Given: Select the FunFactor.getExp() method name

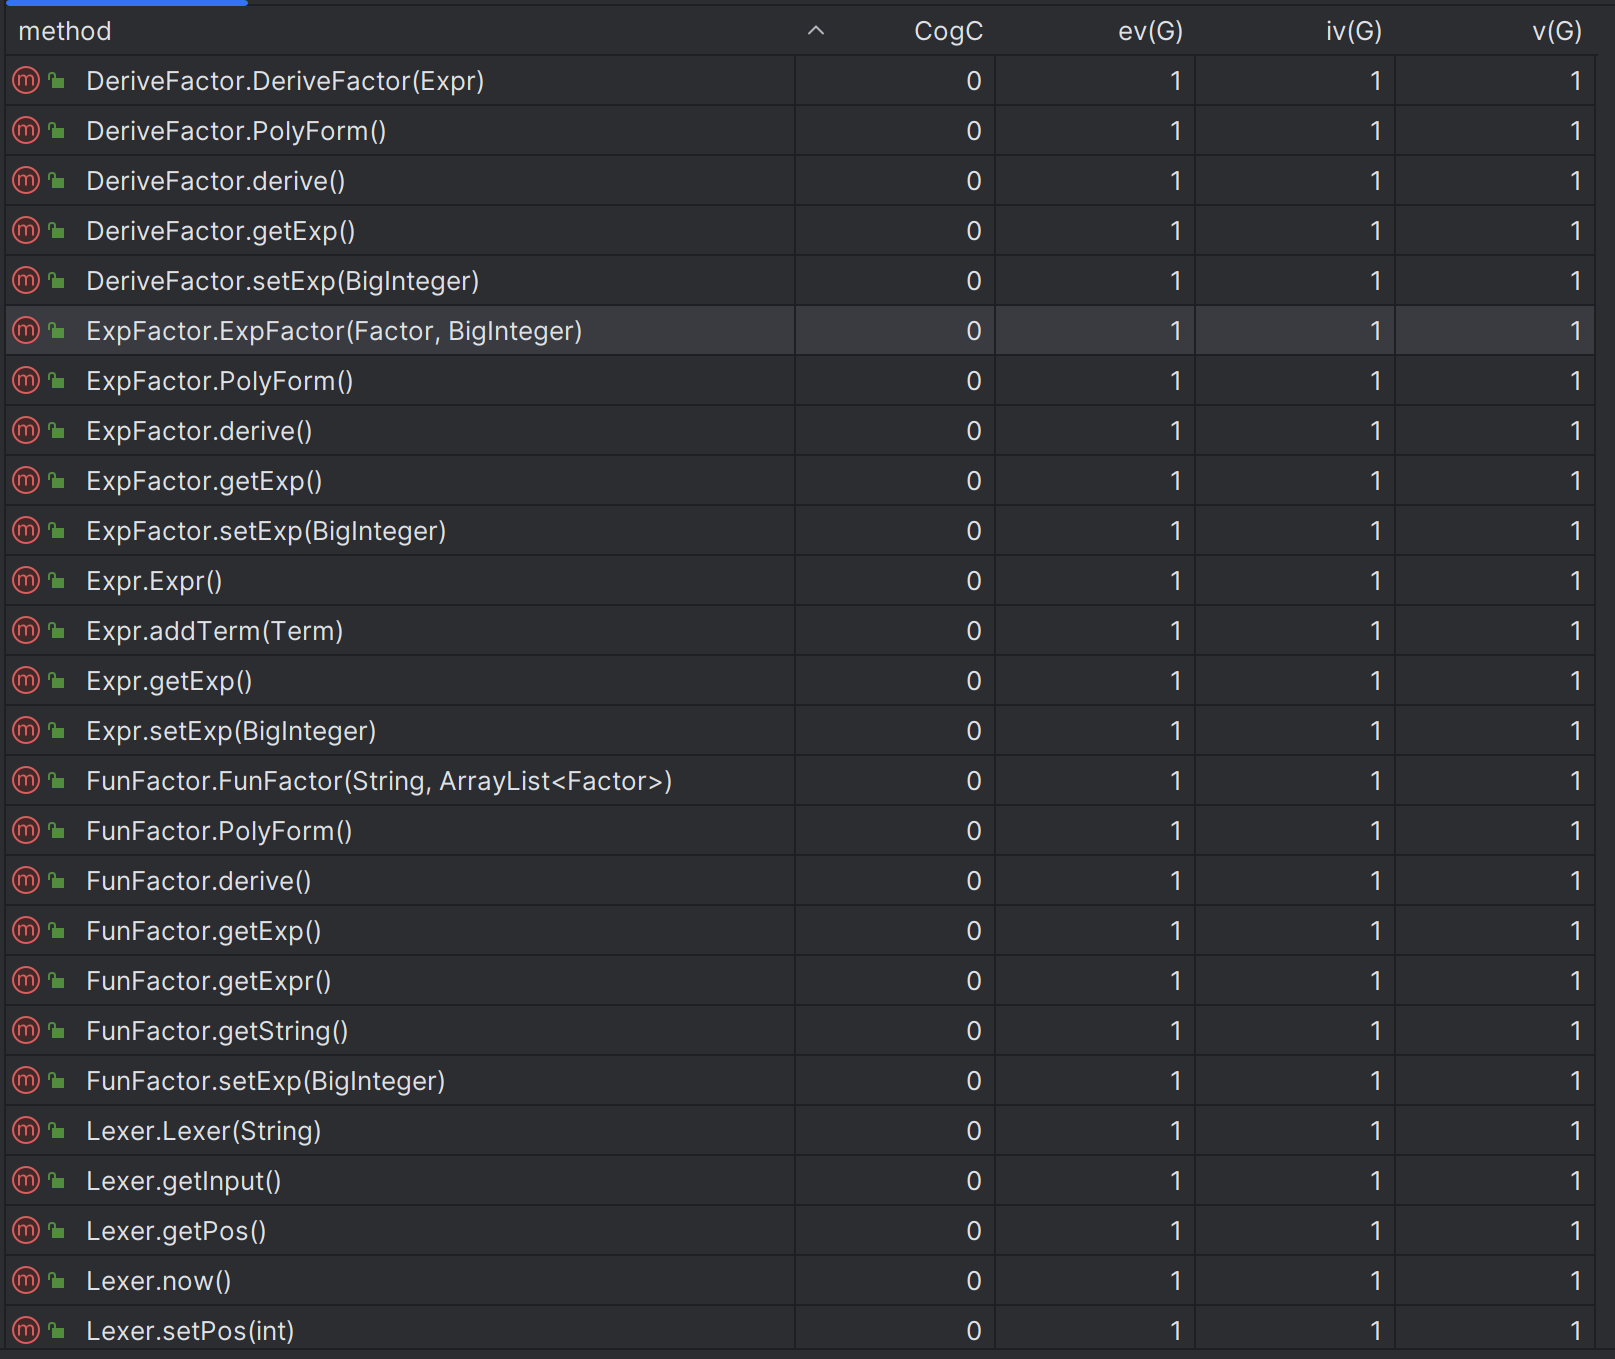Looking at the screenshot, I should pos(204,931).
